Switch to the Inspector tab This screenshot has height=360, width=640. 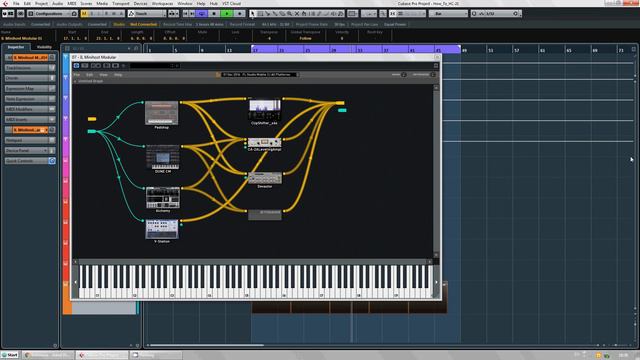[x=16, y=47]
